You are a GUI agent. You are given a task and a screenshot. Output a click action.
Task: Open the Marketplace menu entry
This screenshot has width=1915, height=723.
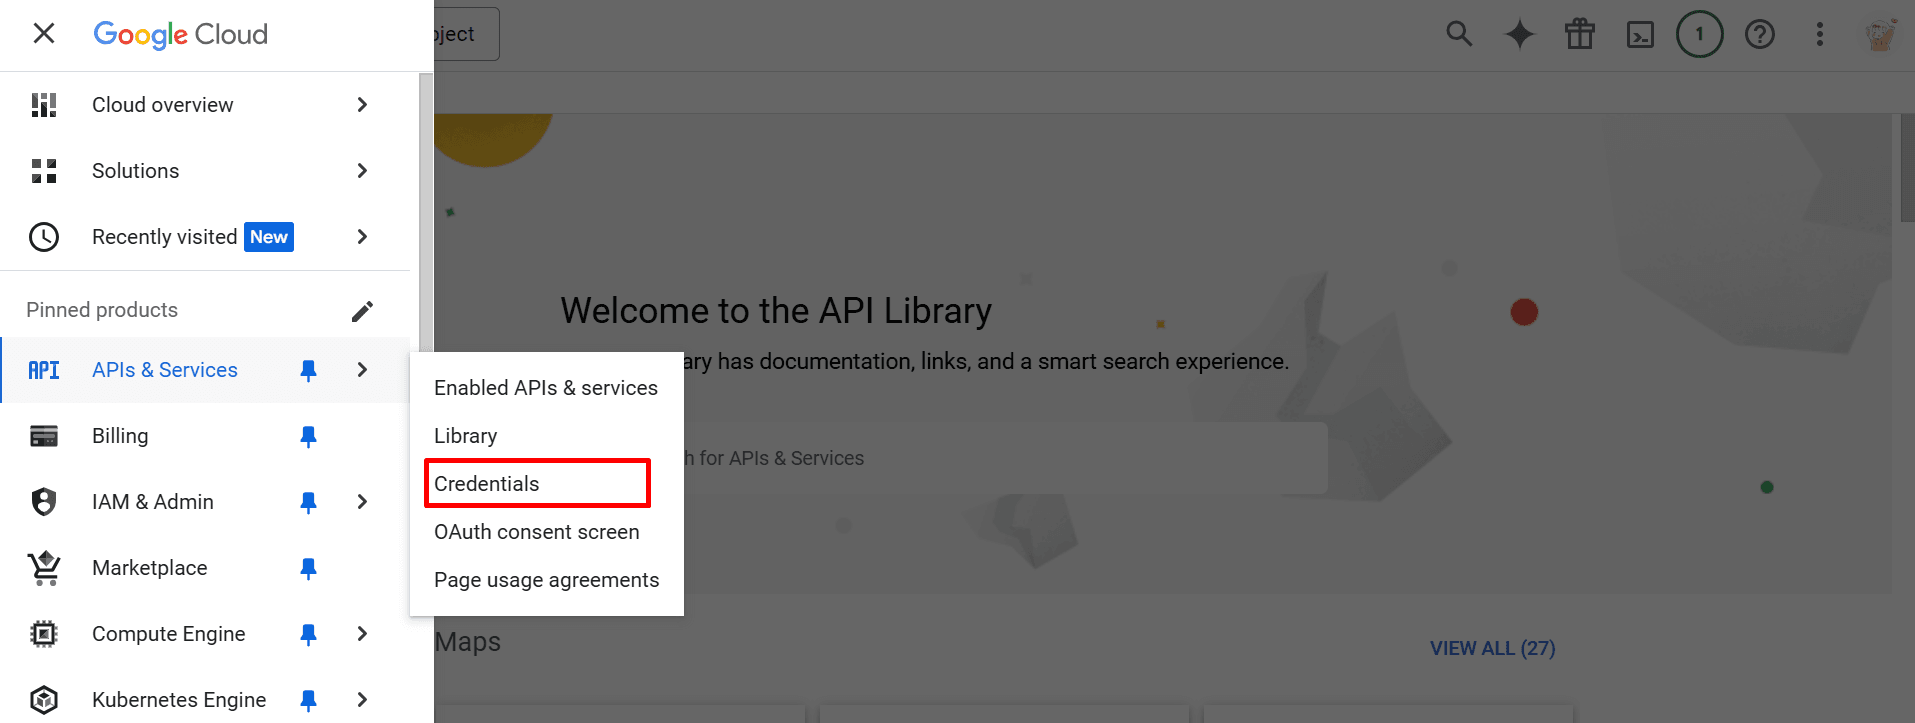tap(205, 568)
